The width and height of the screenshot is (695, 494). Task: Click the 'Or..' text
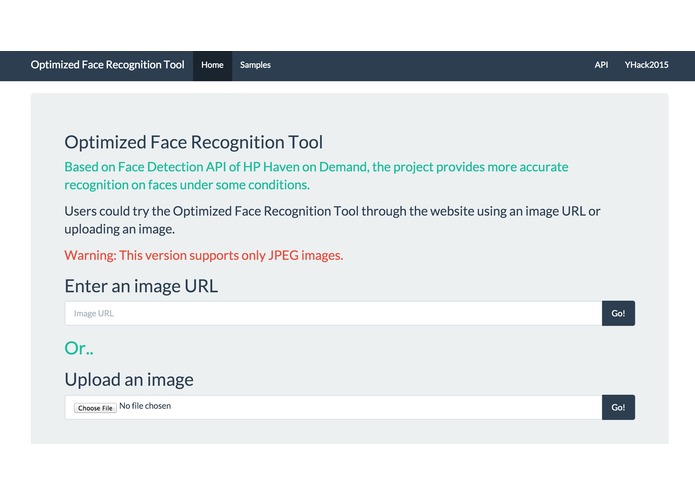[x=79, y=348]
